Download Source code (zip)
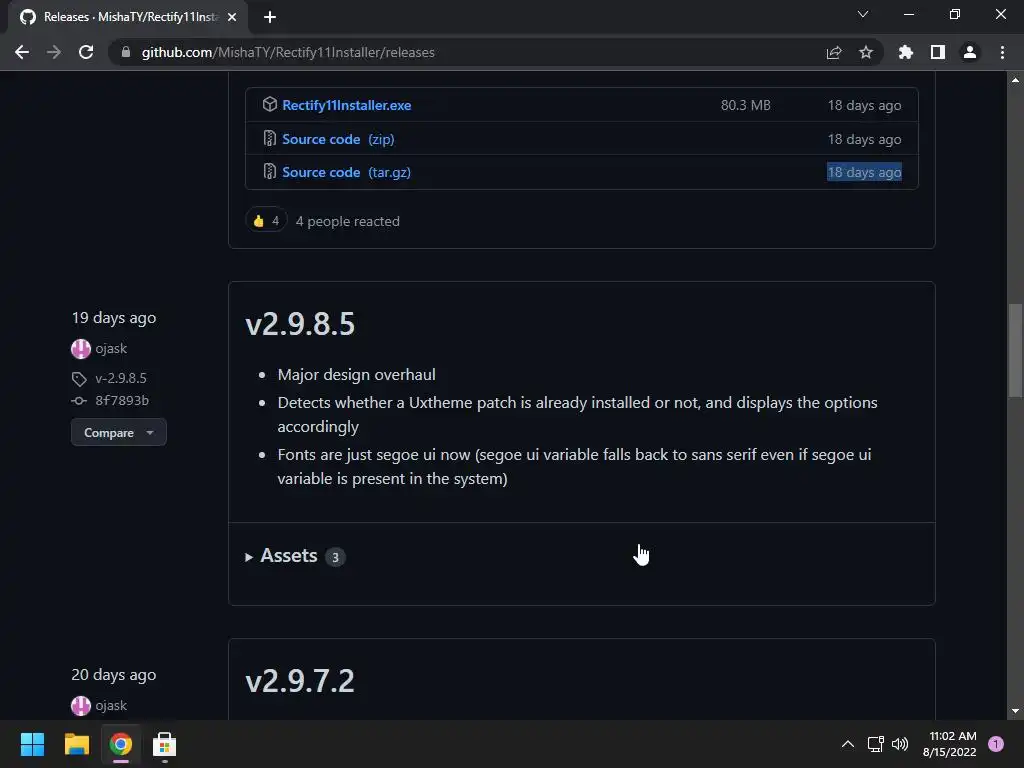This screenshot has width=1024, height=768. pyautogui.click(x=338, y=139)
